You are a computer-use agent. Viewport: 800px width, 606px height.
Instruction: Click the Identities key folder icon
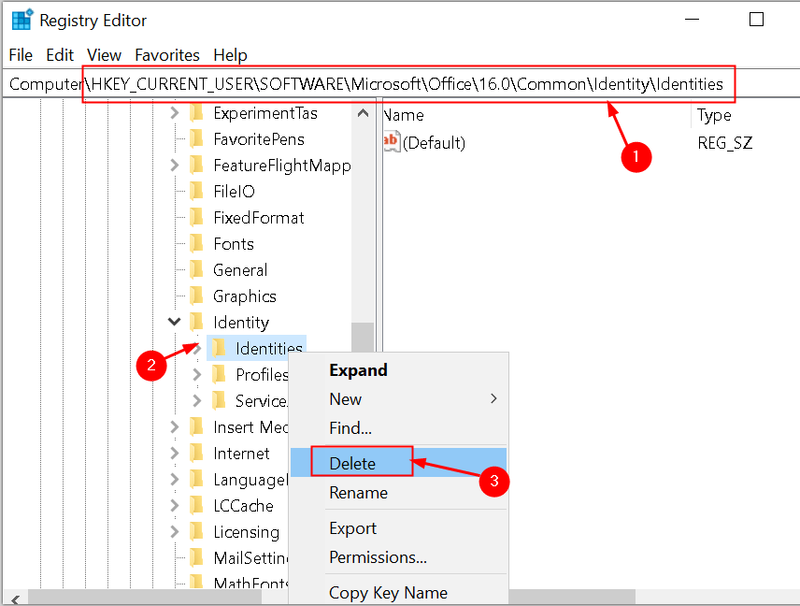(219, 348)
